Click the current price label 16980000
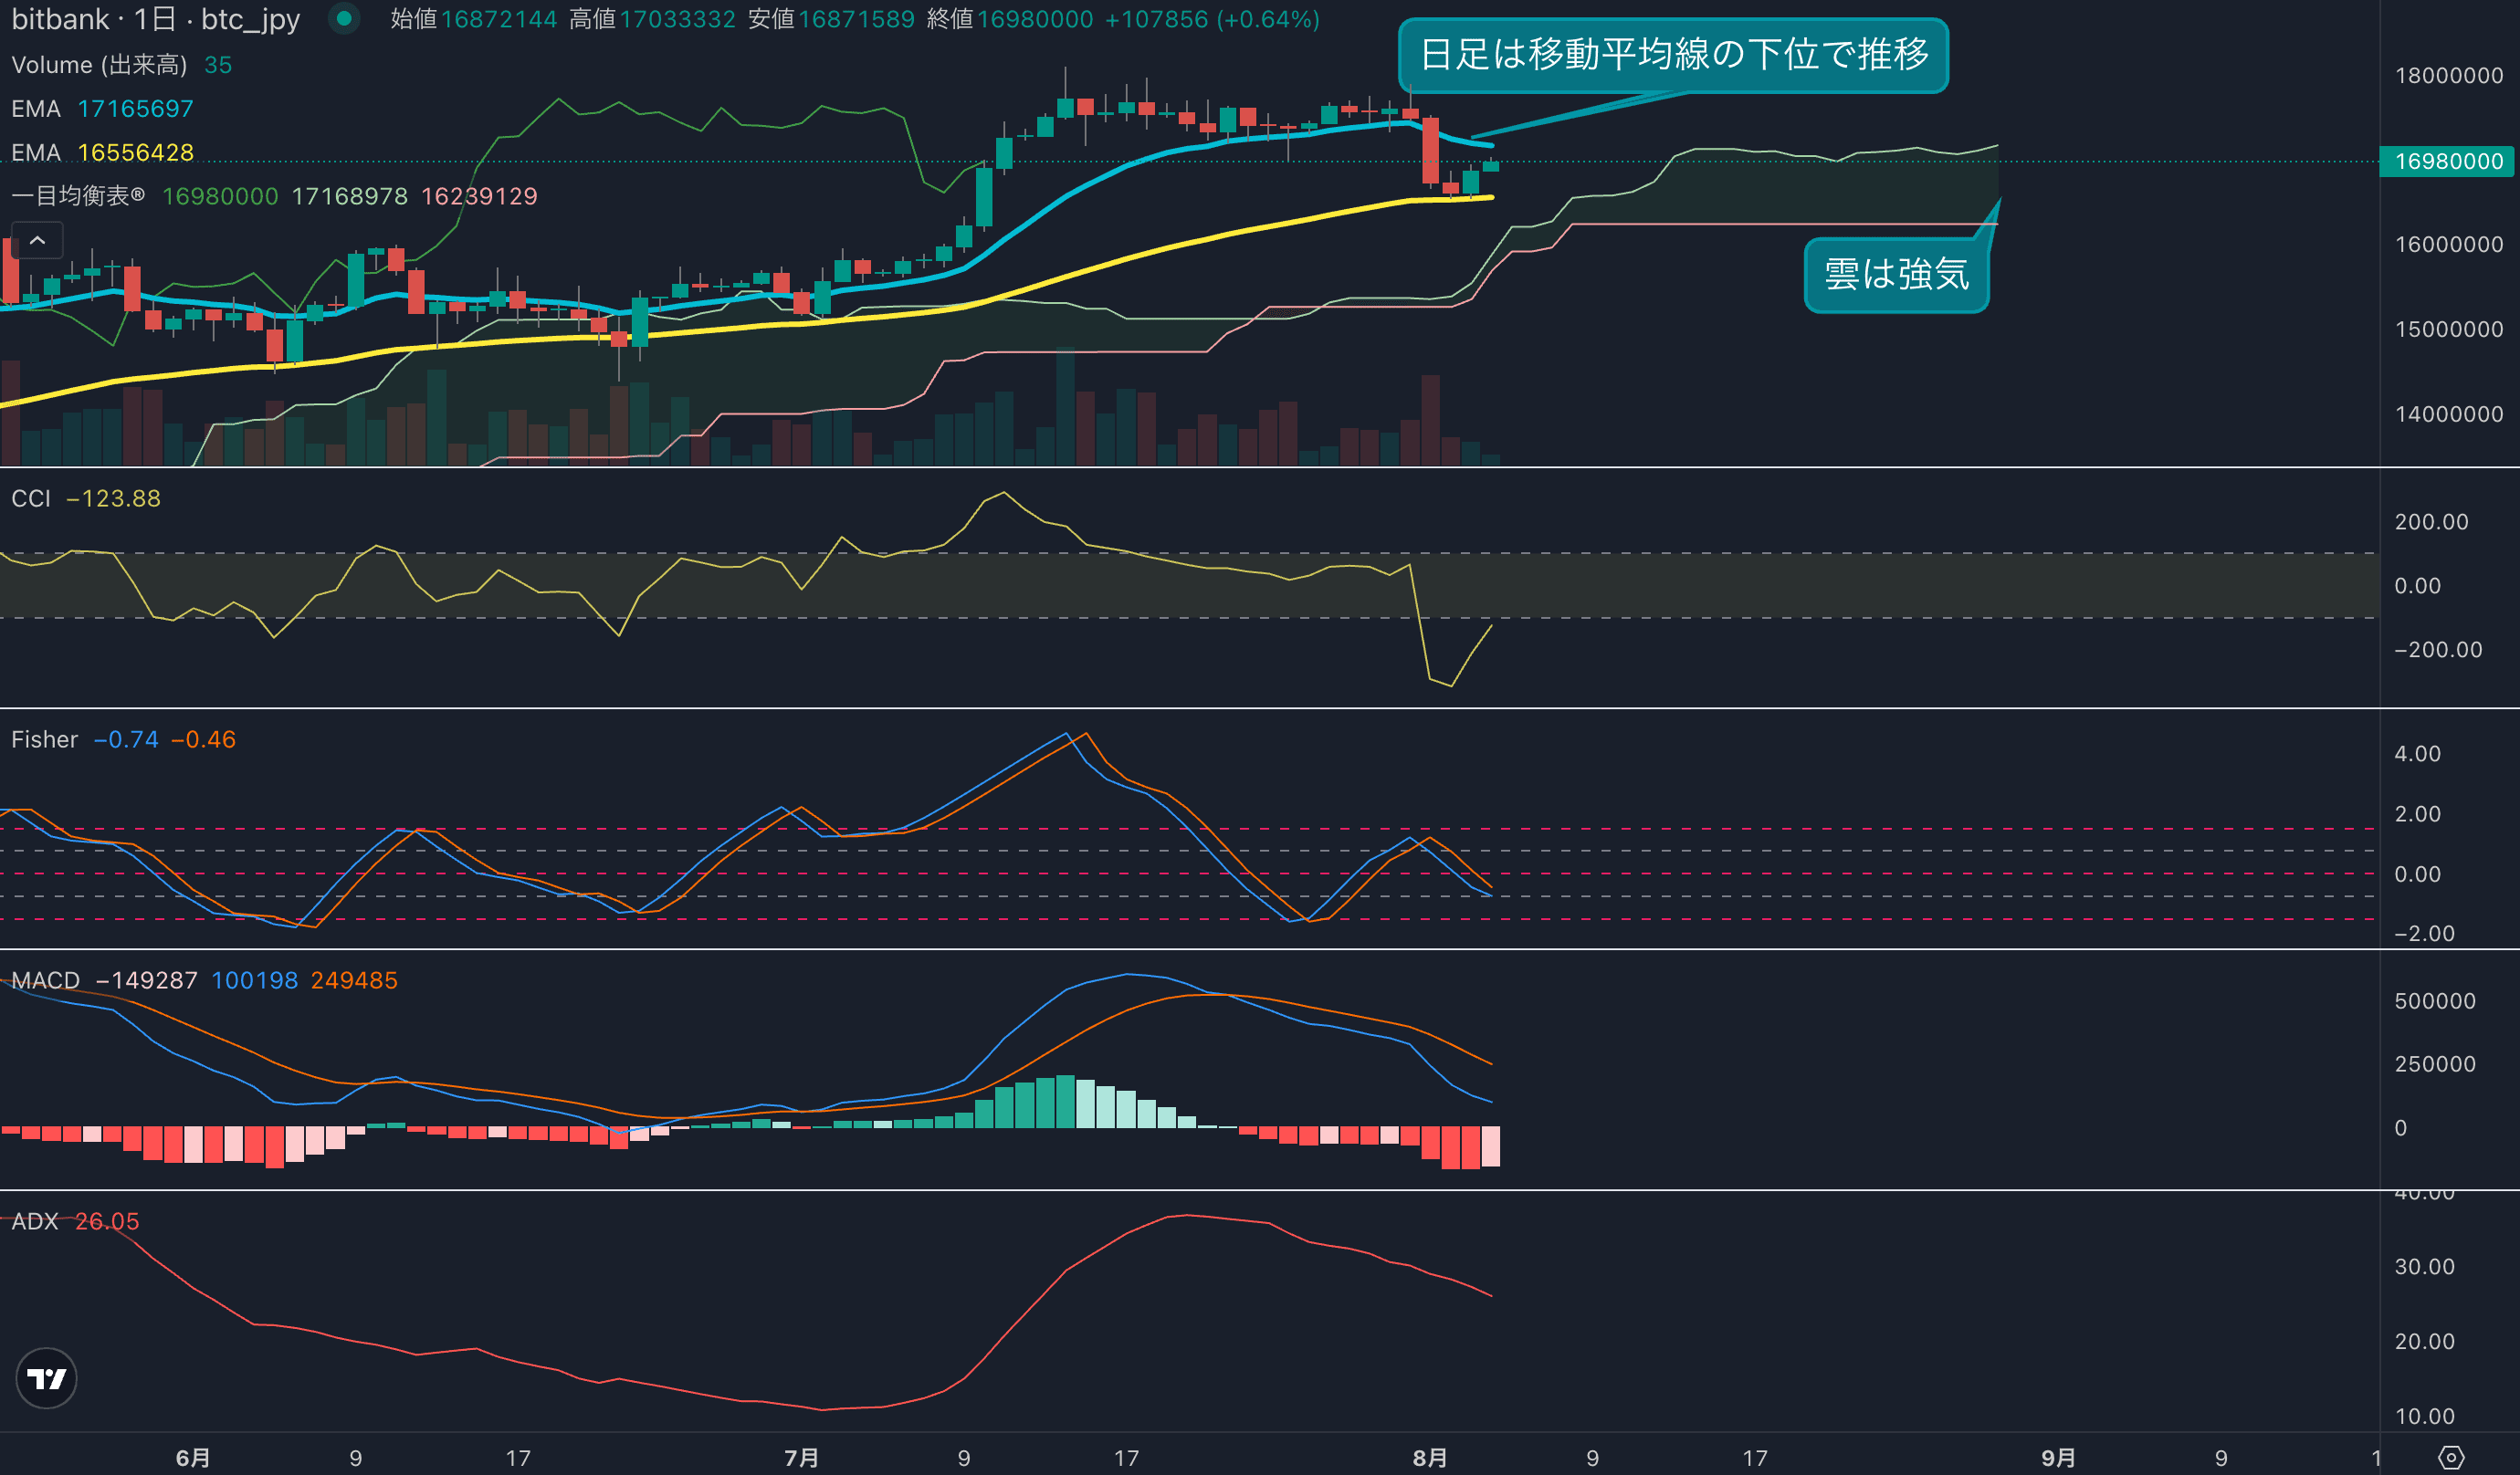2520x1475 pixels. point(2448,161)
